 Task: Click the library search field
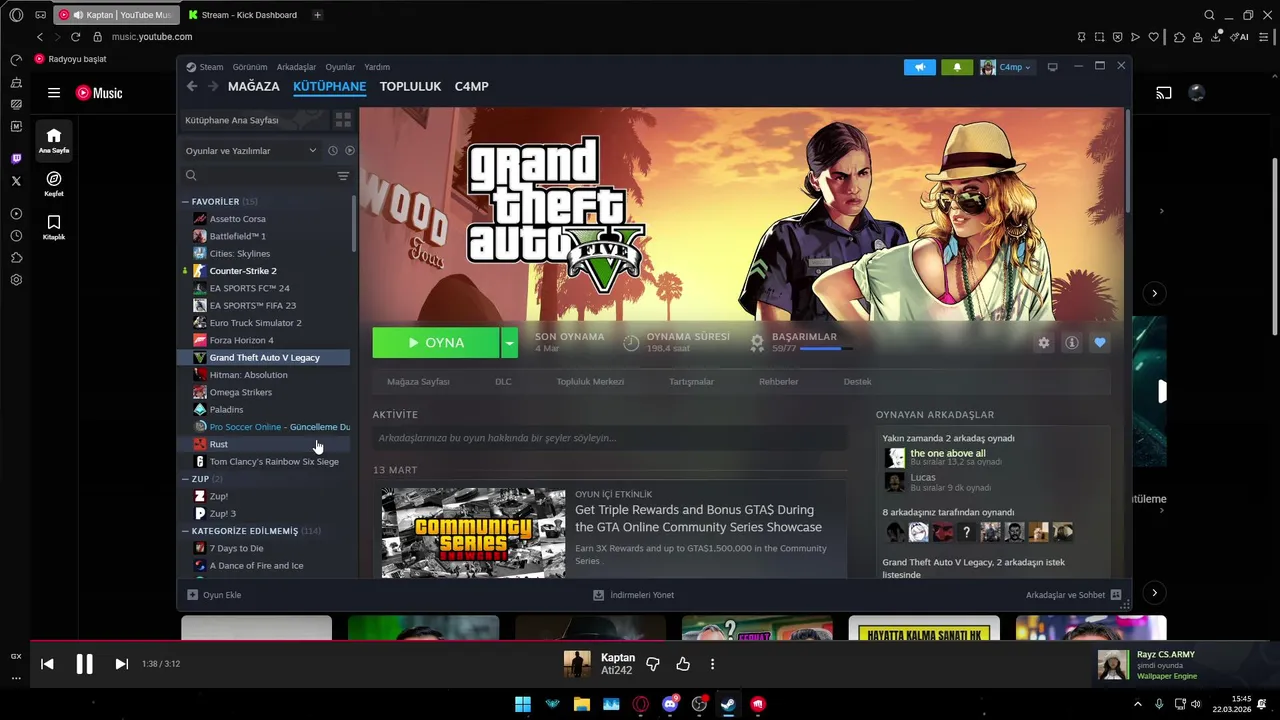click(x=256, y=175)
